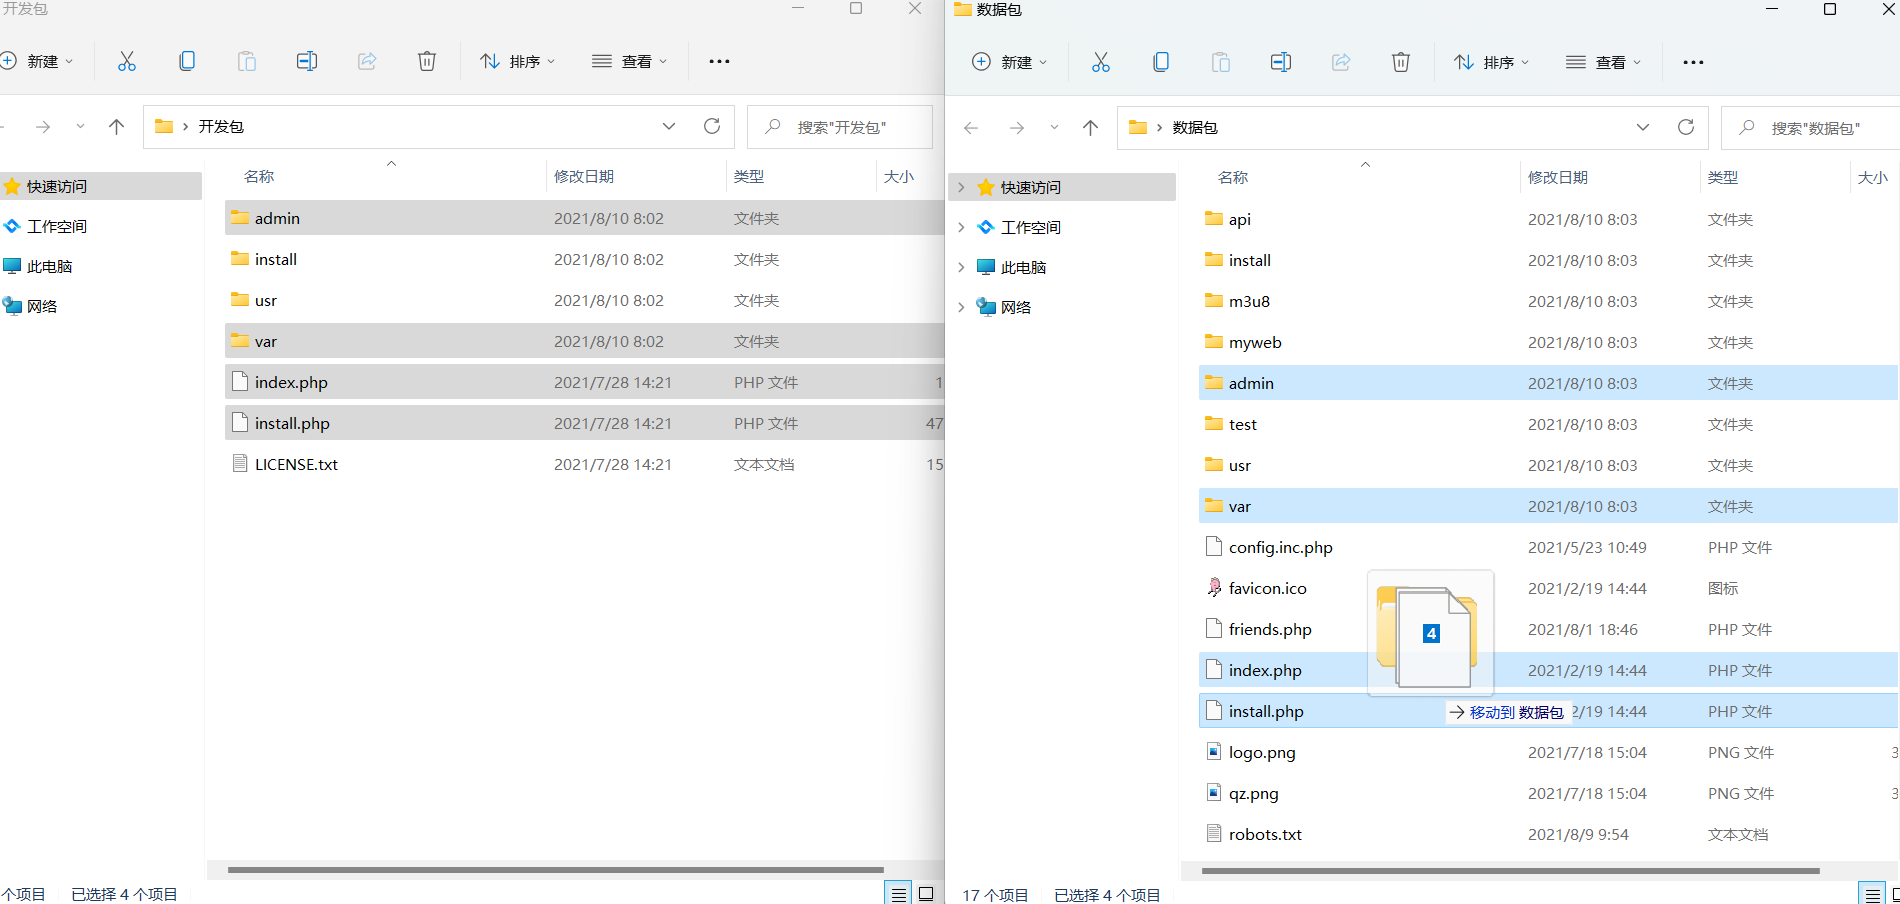Switch to details view in 开发包 status bar
This screenshot has height=904, width=1900.
pyautogui.click(x=899, y=894)
